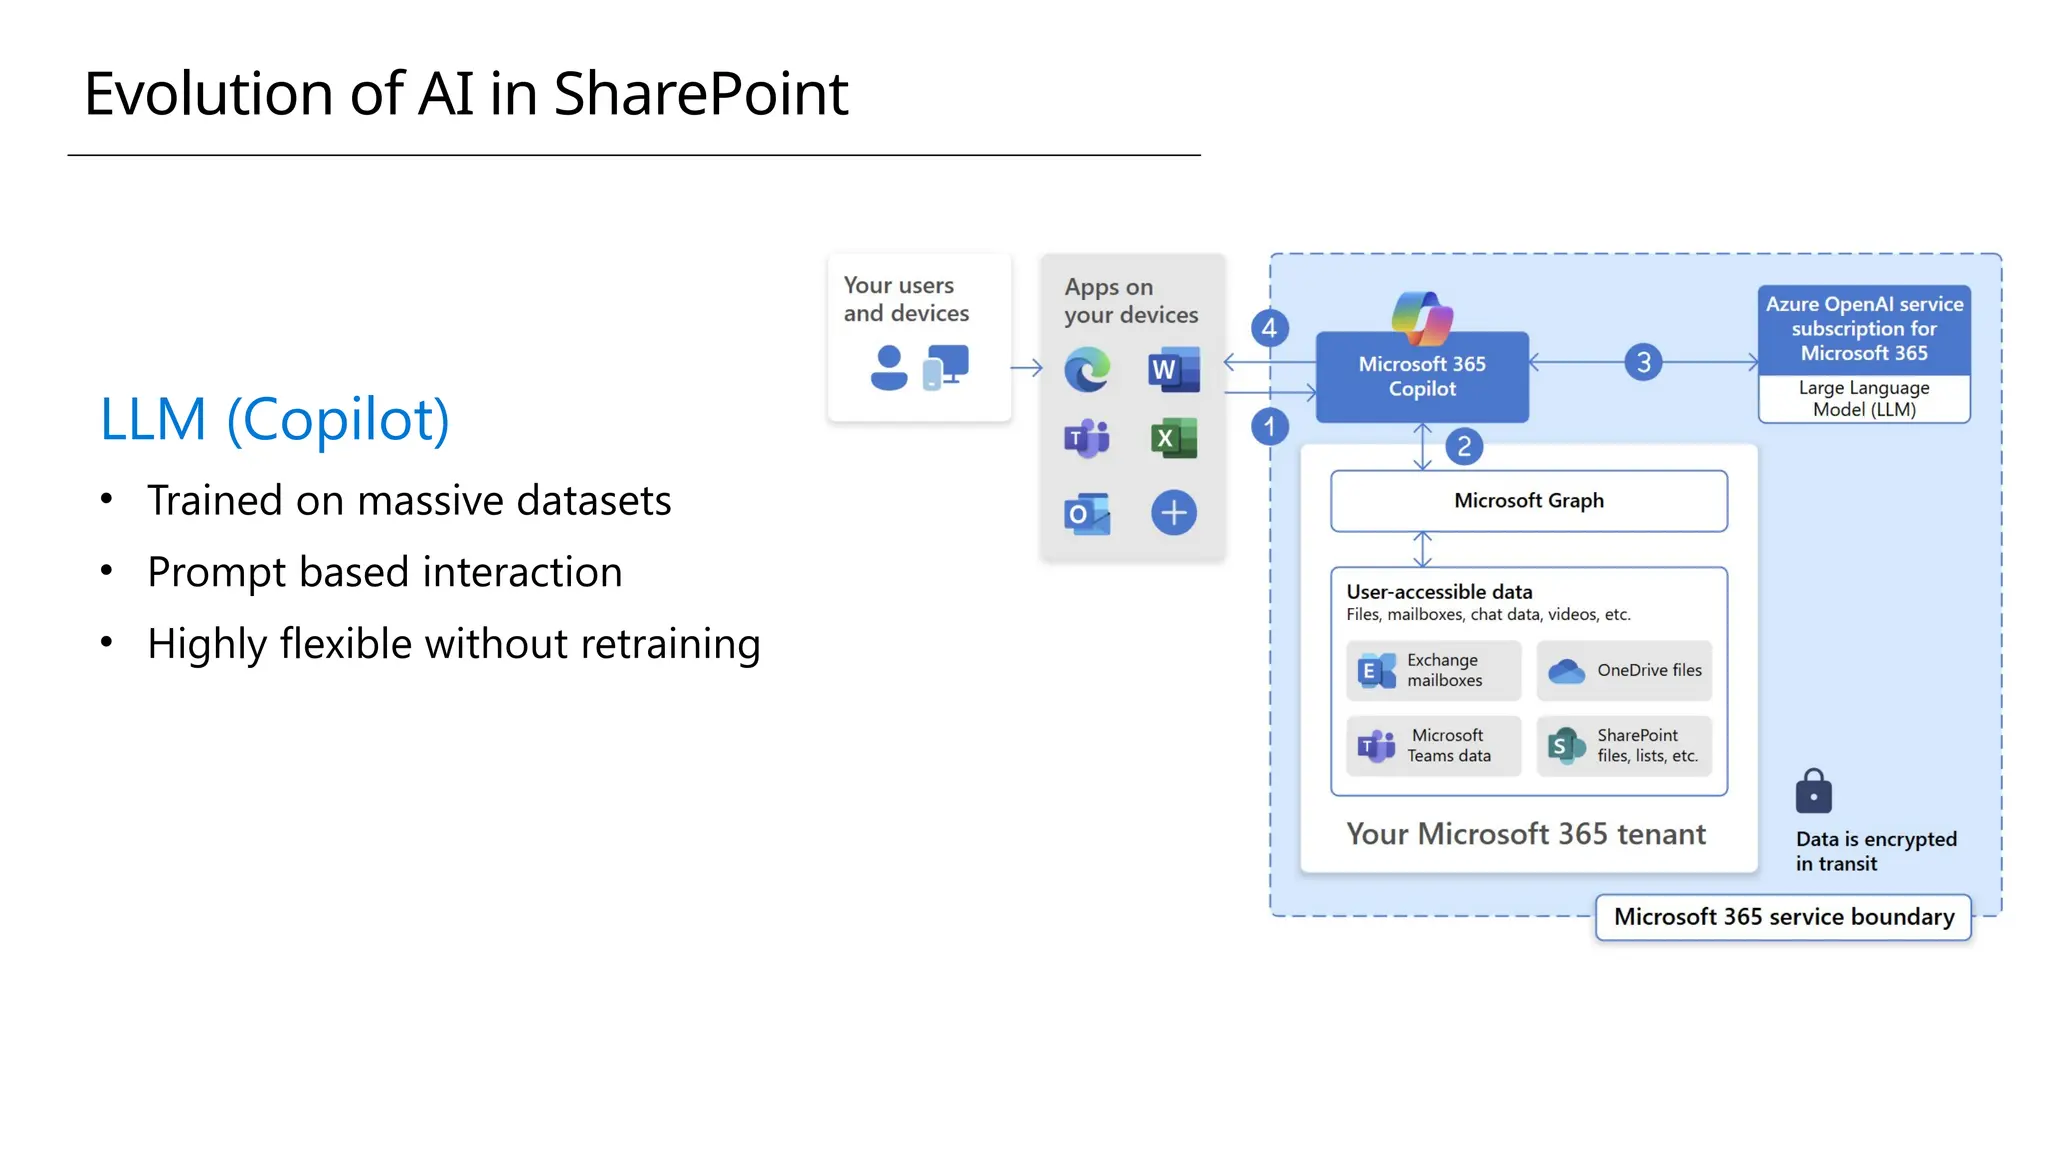Screen dimensions: 2048x1152
Task: Click the Outlook app icon
Action: tap(1087, 514)
